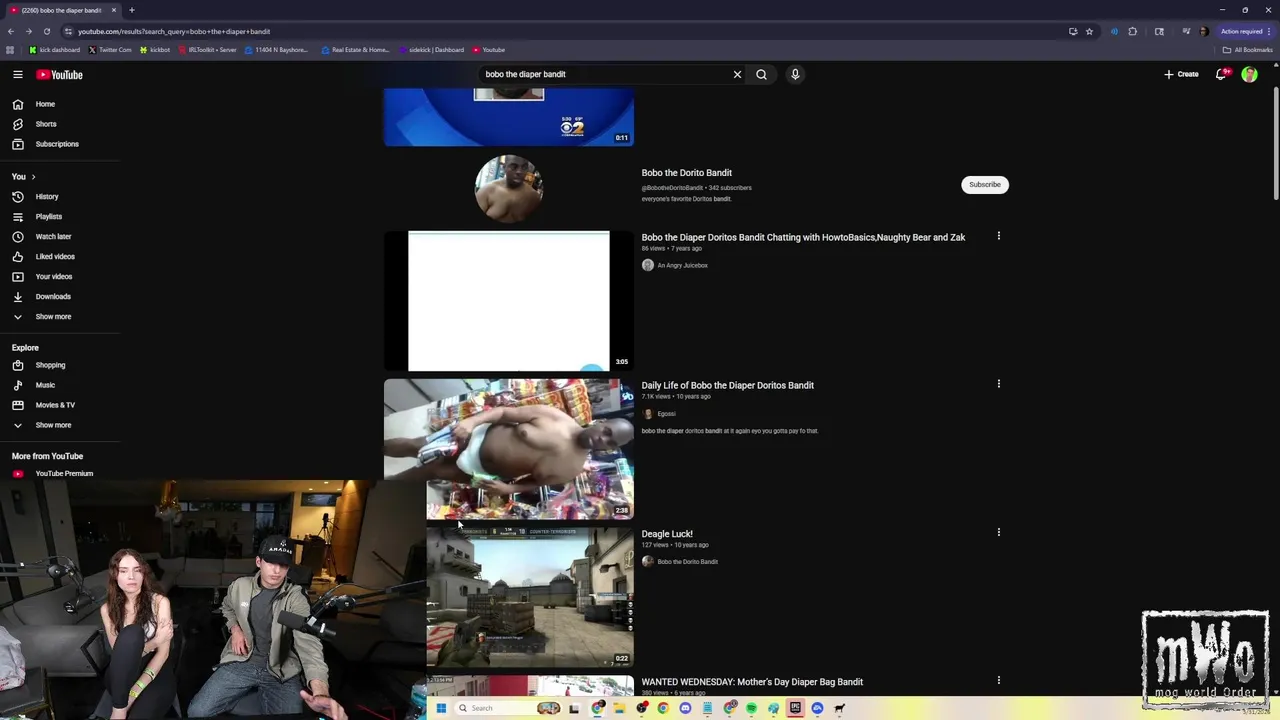The image size is (1280, 720).
Task: Open the Movies & TV icon
Action: (18, 405)
